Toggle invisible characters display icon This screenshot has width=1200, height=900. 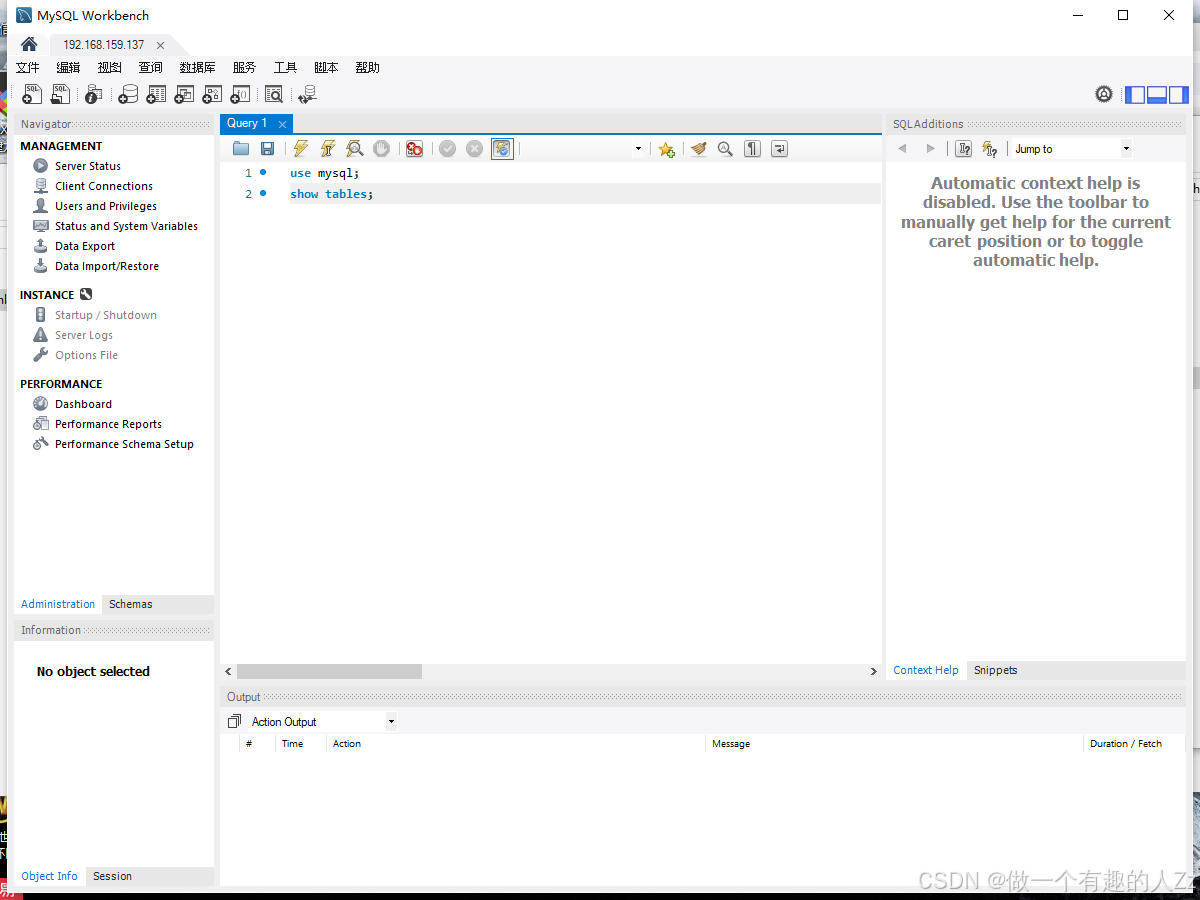click(752, 149)
